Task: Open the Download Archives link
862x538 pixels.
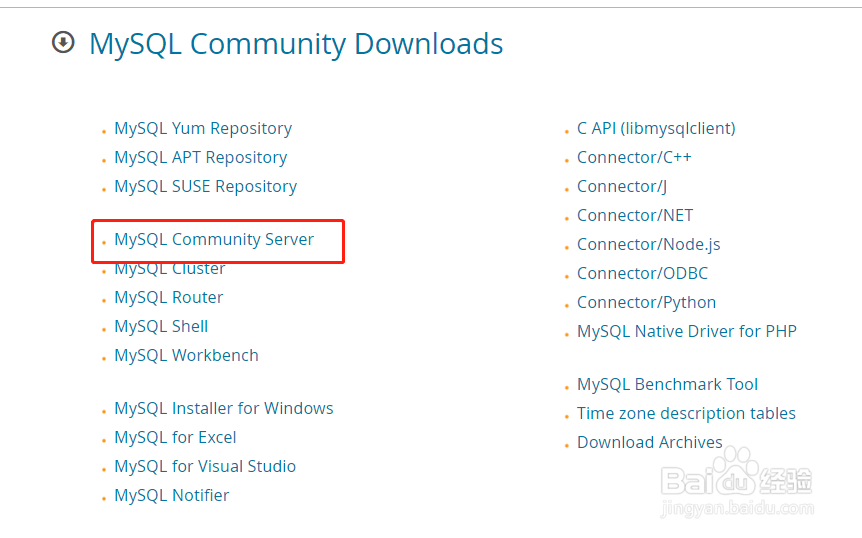Action: coord(650,442)
